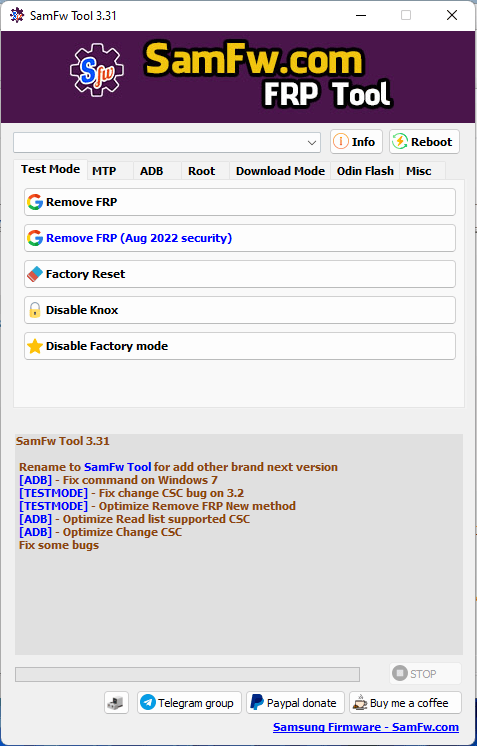The width and height of the screenshot is (477, 746).
Task: Switch to the ADB tab
Action: coord(157,171)
